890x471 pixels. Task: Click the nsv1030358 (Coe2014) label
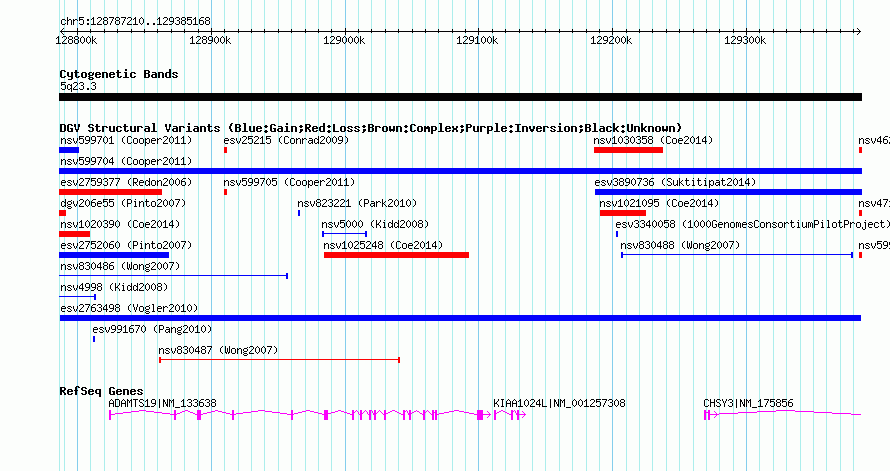653,140
